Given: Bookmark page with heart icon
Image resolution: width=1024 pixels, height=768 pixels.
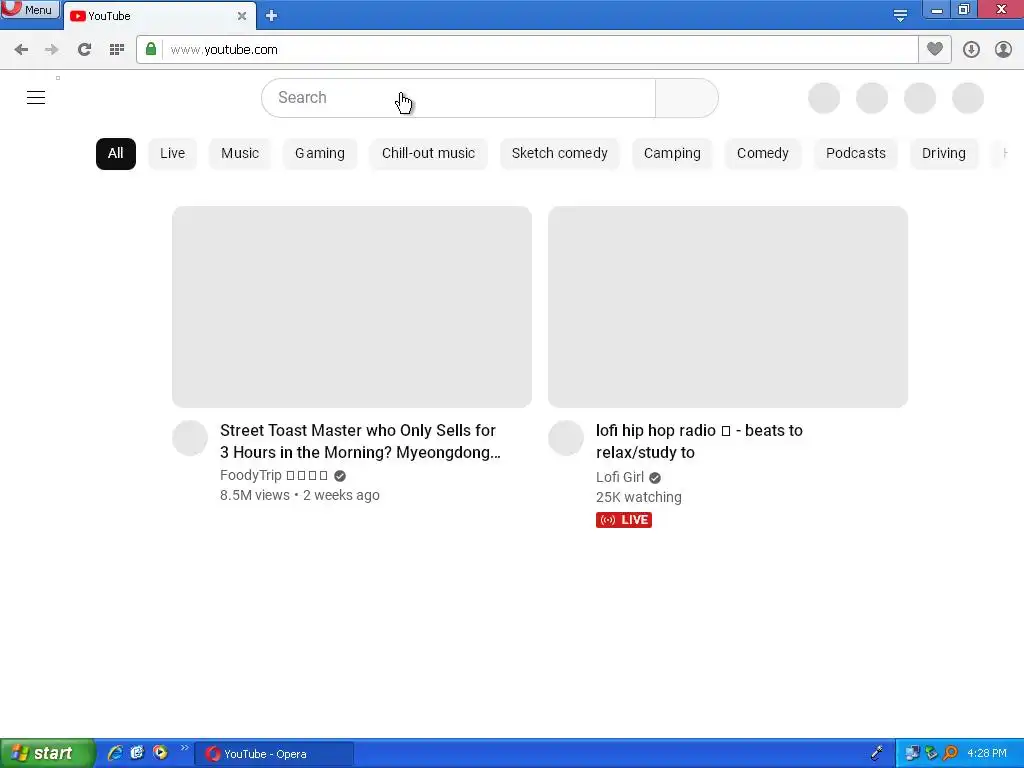Looking at the screenshot, I should tap(935, 49).
